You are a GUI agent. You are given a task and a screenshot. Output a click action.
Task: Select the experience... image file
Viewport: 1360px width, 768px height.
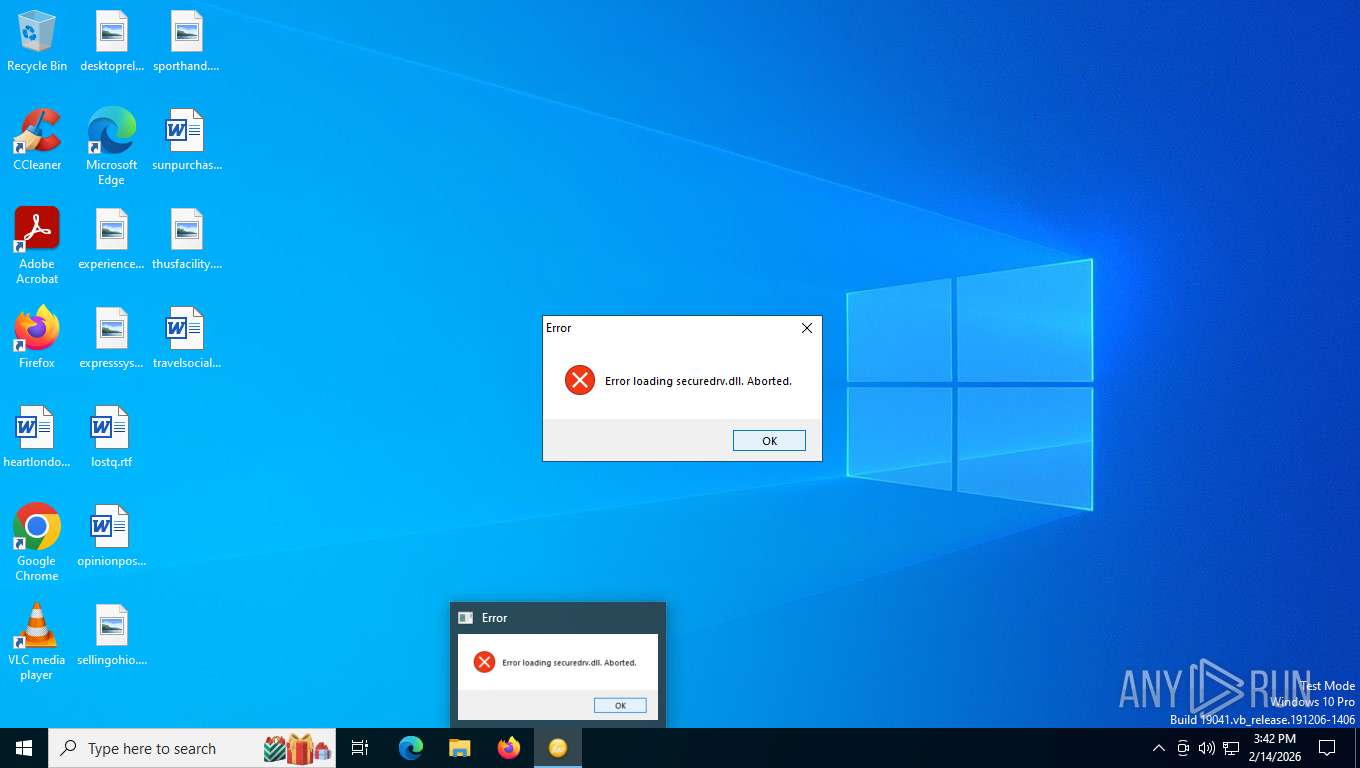coord(111,240)
